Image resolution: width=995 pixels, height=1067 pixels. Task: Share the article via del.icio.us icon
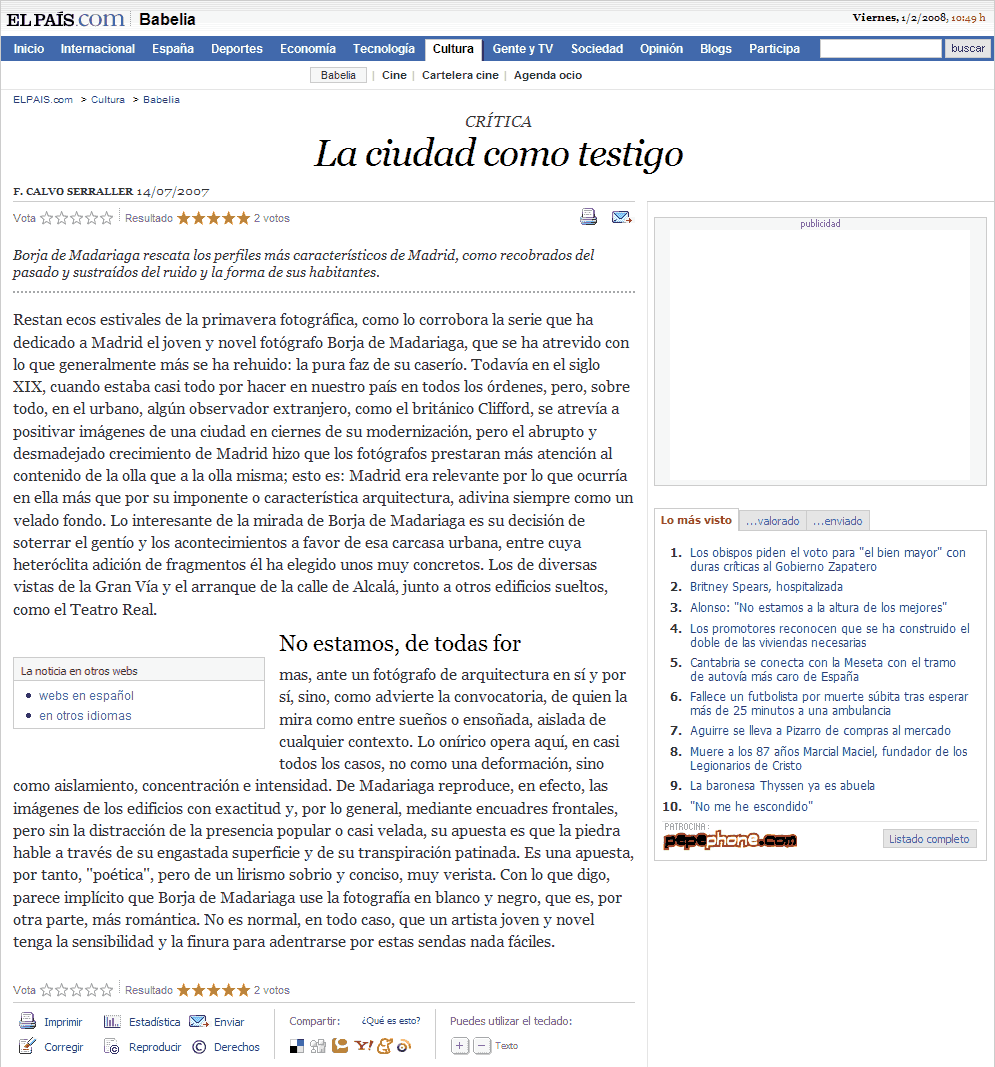coord(297,1047)
